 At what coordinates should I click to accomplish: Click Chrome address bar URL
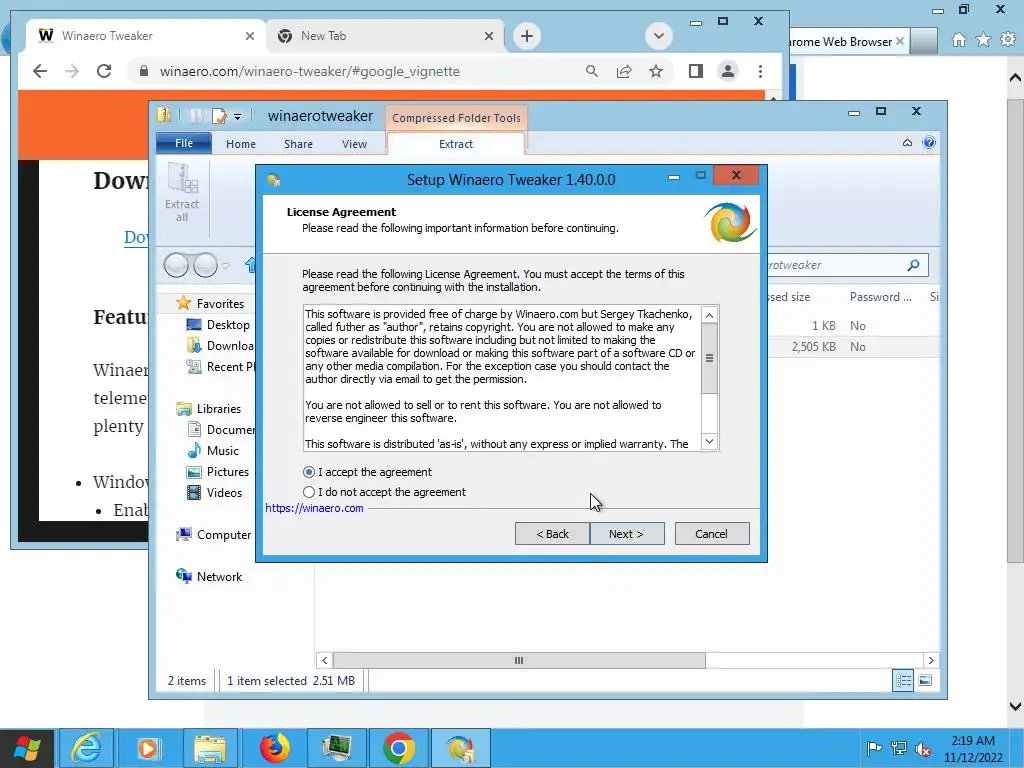point(310,71)
